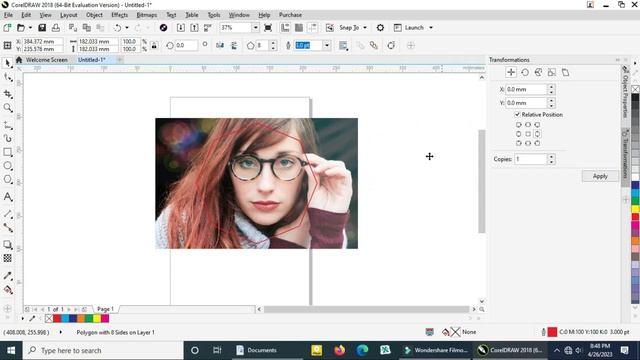Toggle the lock ratio padlock
Screen dimensions: 640x360
coord(154,45)
